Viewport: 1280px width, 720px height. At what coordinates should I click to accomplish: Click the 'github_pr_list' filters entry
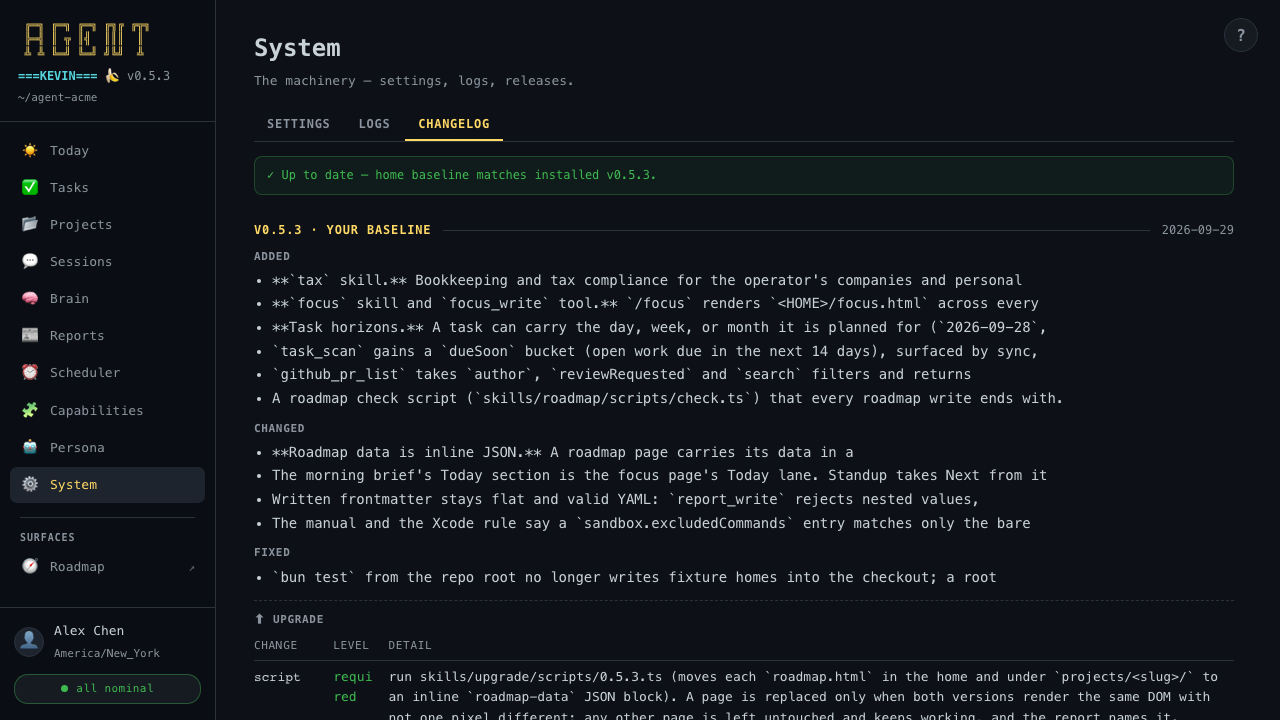point(621,374)
